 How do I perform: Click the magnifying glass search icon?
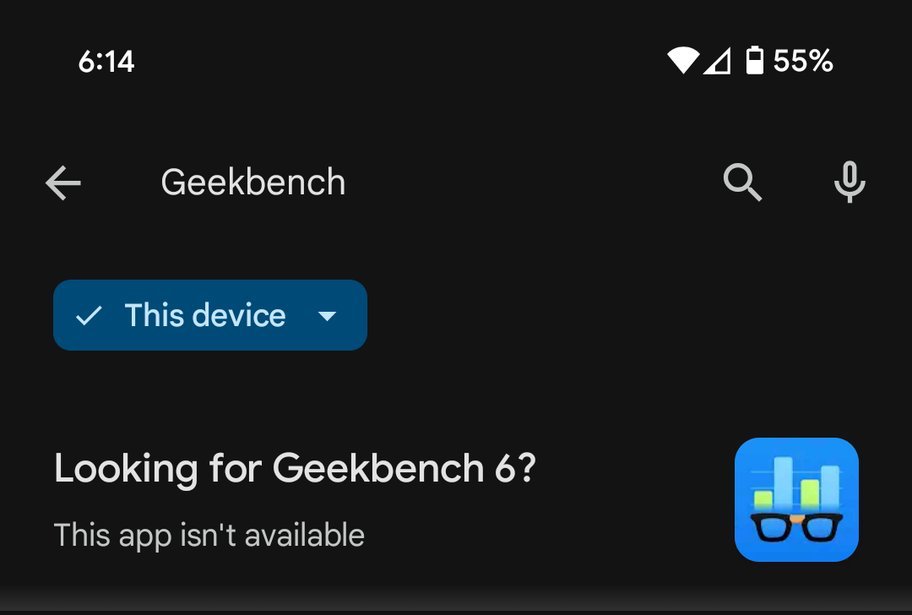[743, 183]
